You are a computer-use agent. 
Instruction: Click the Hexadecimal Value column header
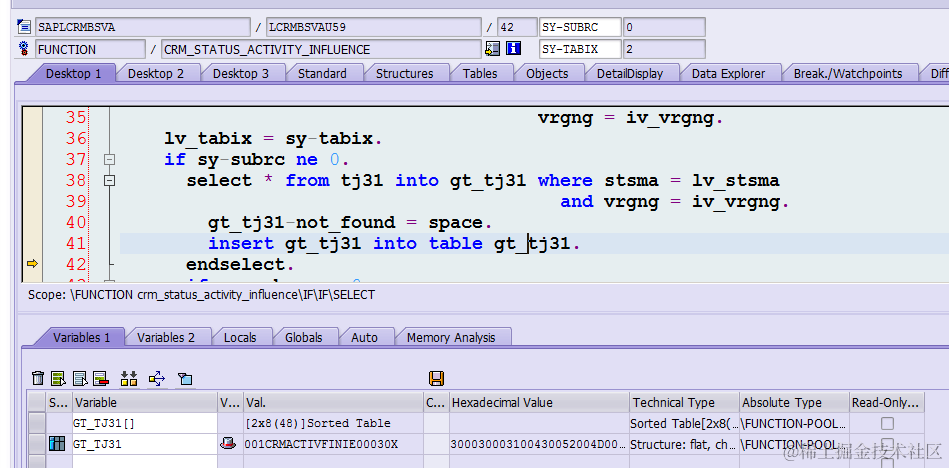click(x=539, y=403)
